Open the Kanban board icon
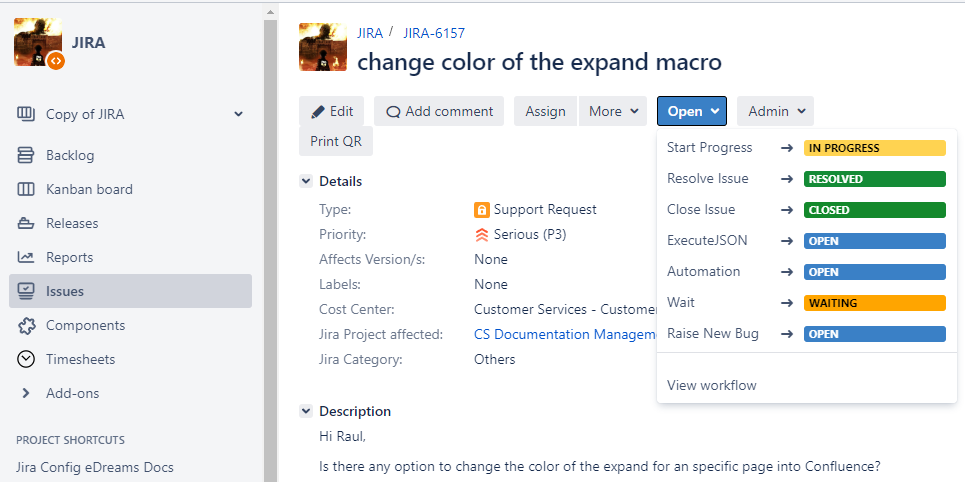The height and width of the screenshot is (482, 965). coord(27,189)
